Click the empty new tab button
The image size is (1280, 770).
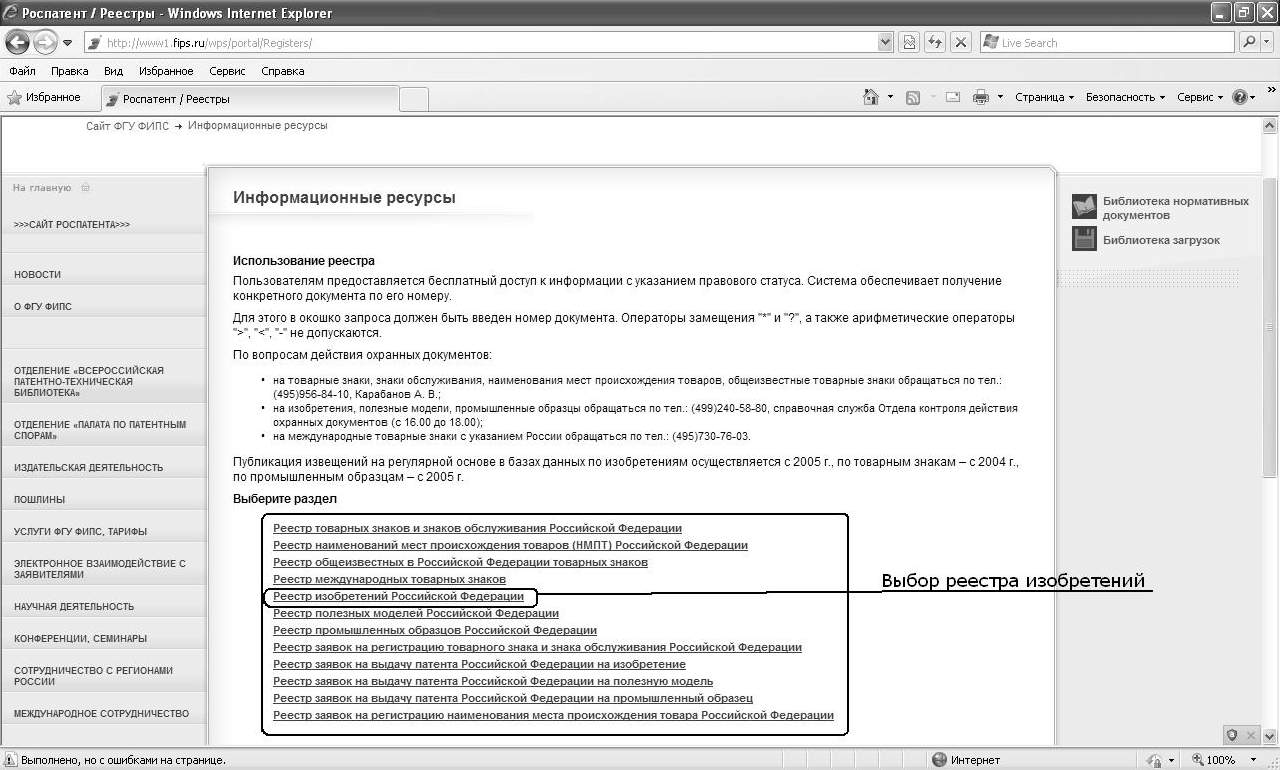coord(414,99)
